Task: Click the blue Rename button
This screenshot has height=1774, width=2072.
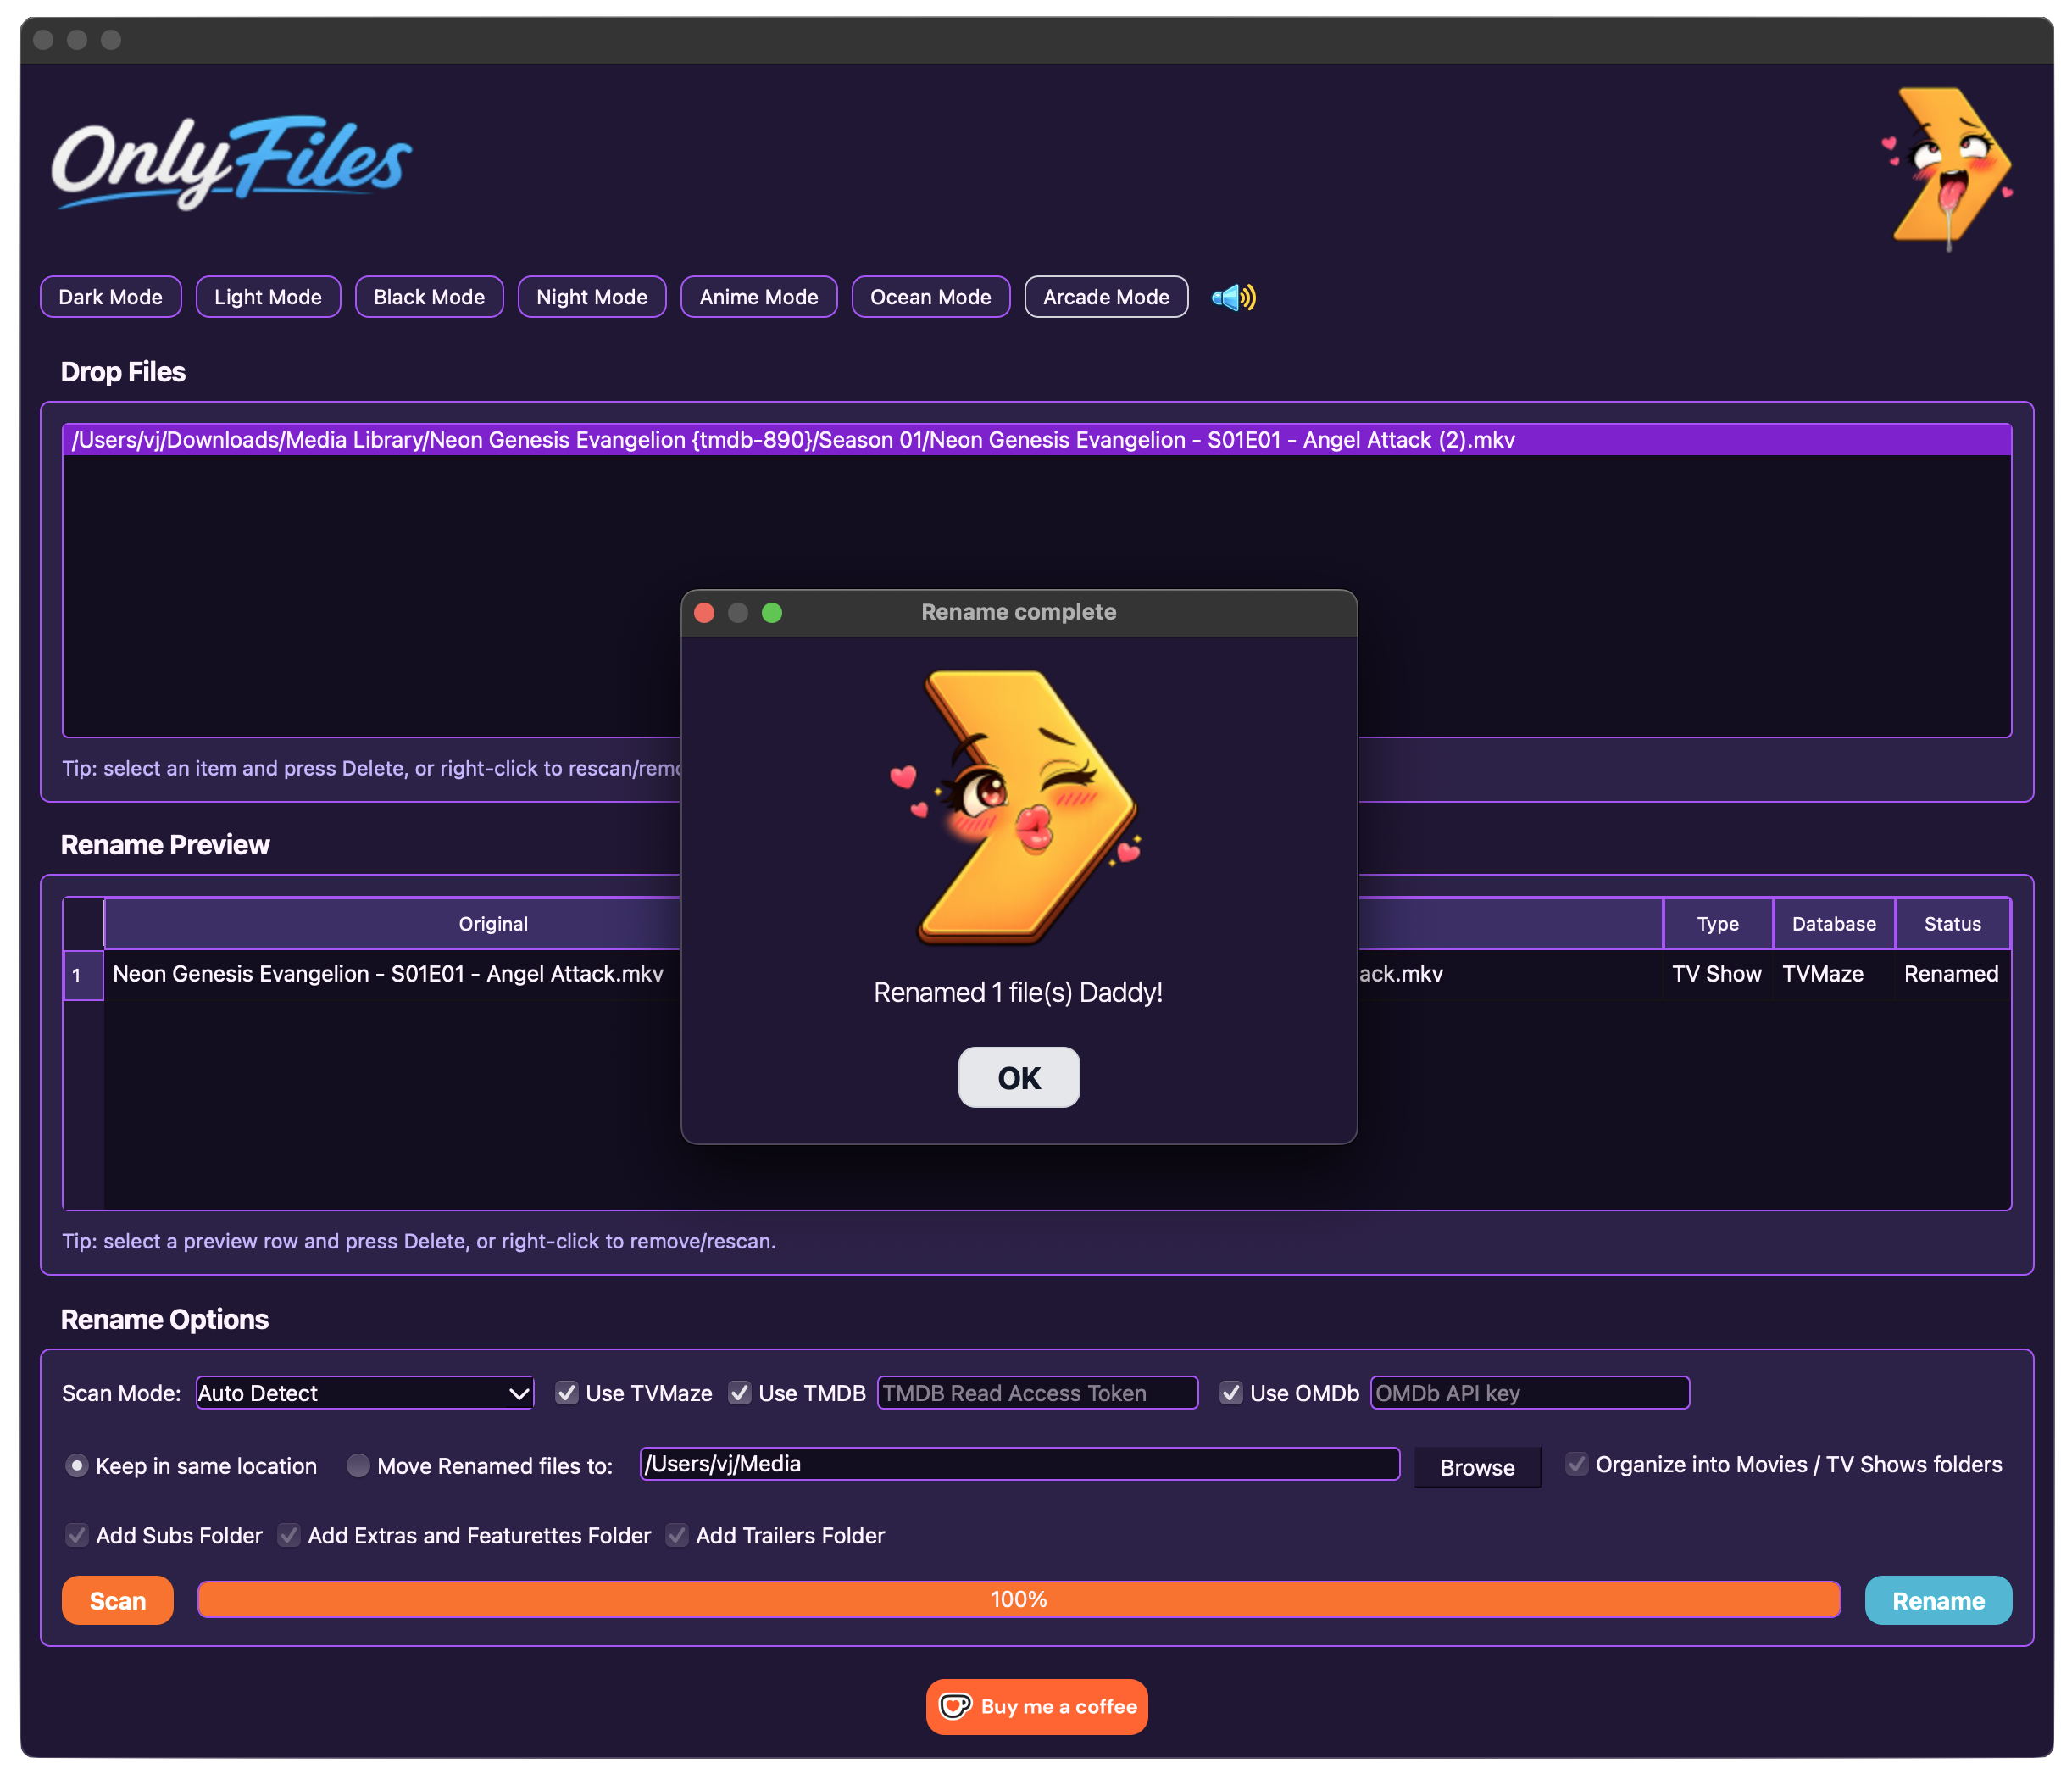Action: click(1938, 1600)
